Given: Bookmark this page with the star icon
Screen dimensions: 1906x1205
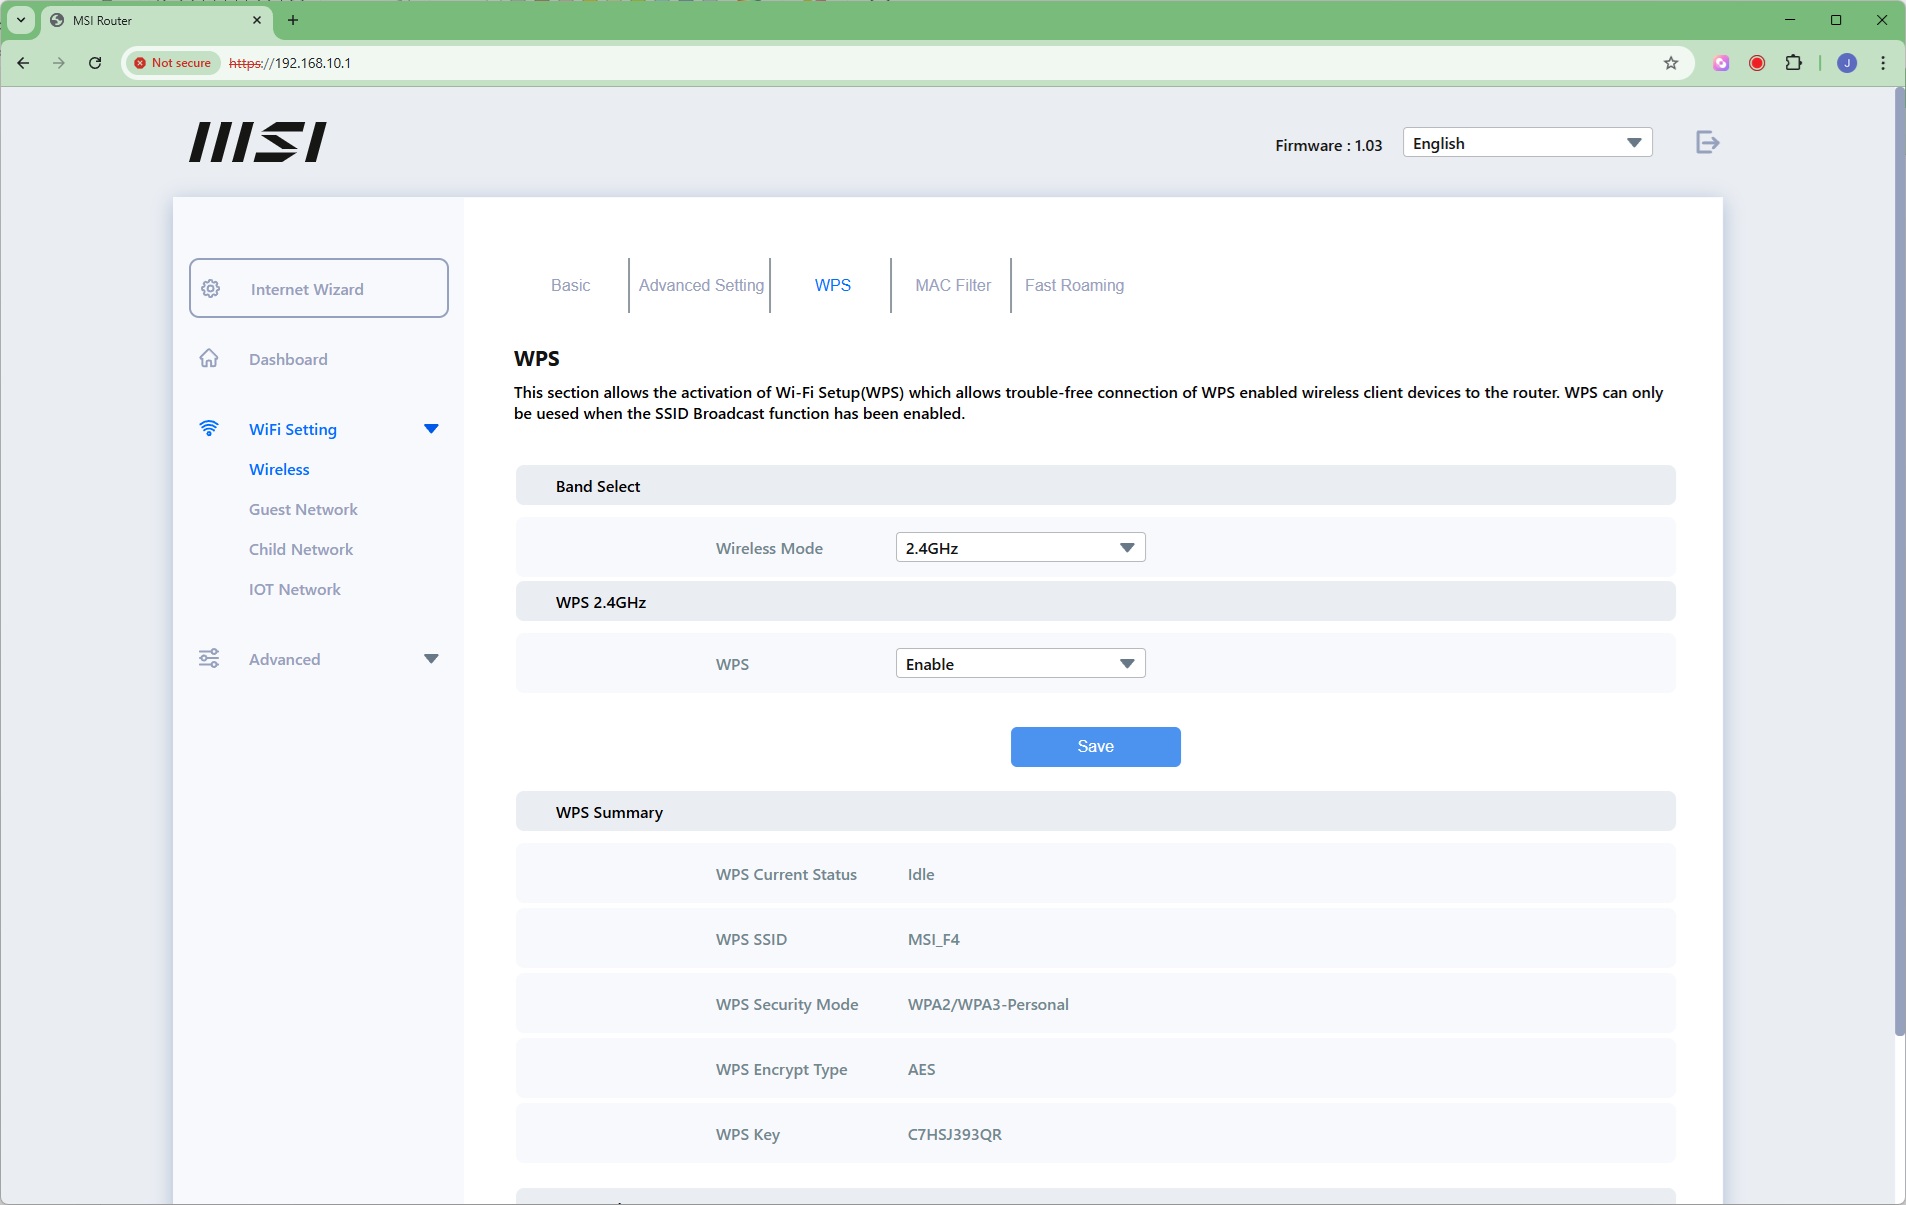Looking at the screenshot, I should click(x=1670, y=63).
